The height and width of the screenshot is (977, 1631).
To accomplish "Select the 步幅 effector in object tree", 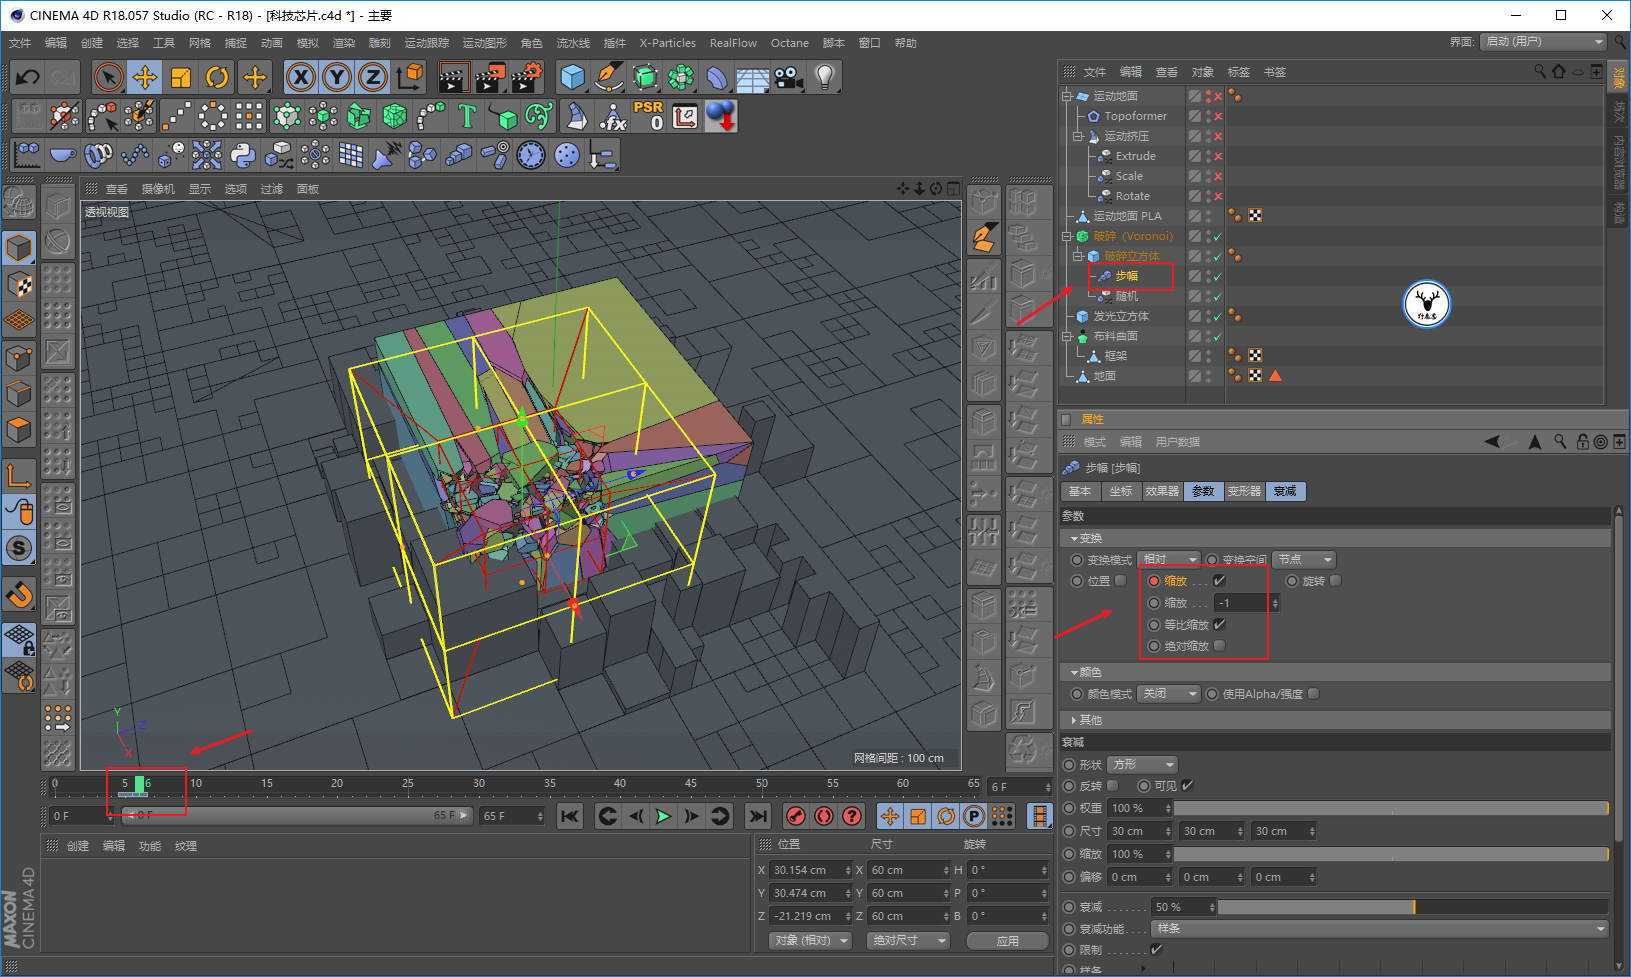I will (1127, 276).
